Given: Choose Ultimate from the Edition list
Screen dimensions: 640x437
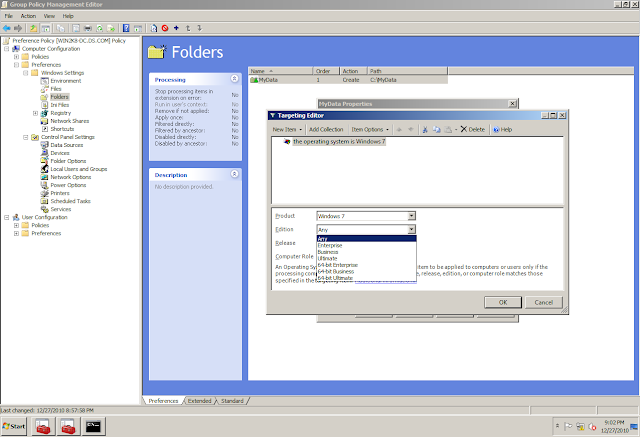Looking at the screenshot, I should [x=366, y=259].
